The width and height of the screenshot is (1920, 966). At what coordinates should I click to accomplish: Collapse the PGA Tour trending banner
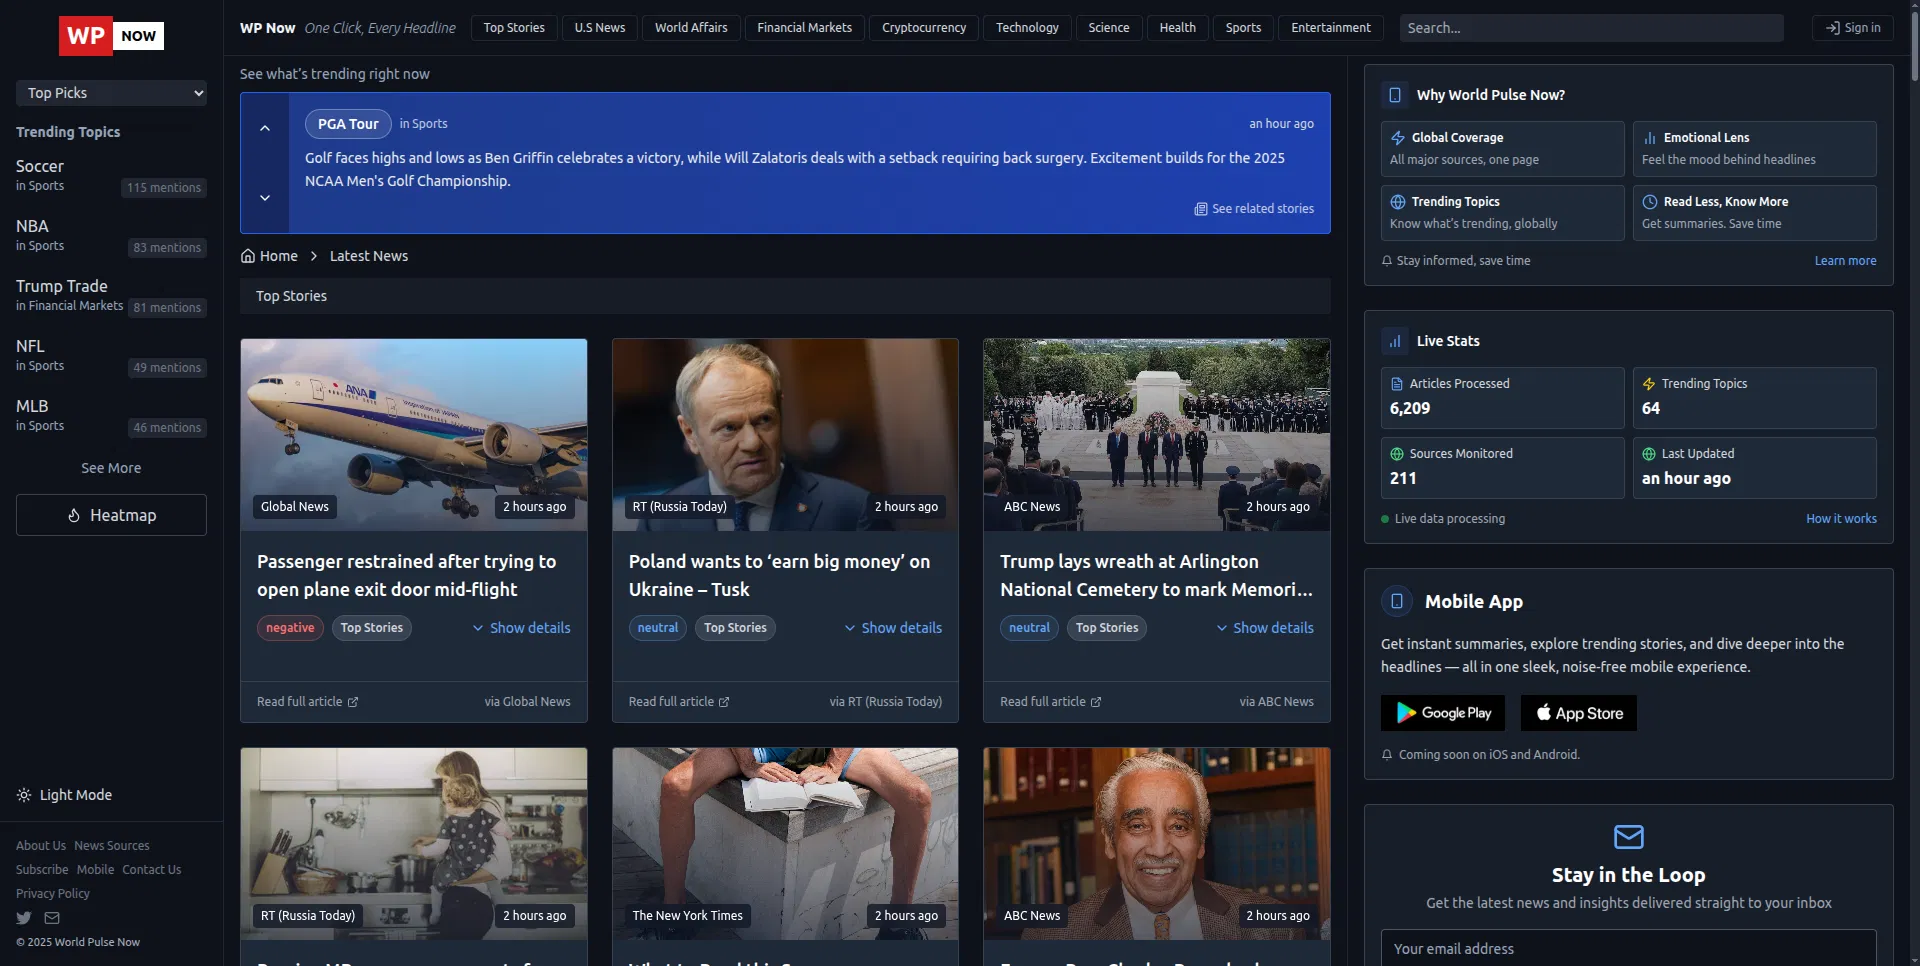pyautogui.click(x=265, y=128)
